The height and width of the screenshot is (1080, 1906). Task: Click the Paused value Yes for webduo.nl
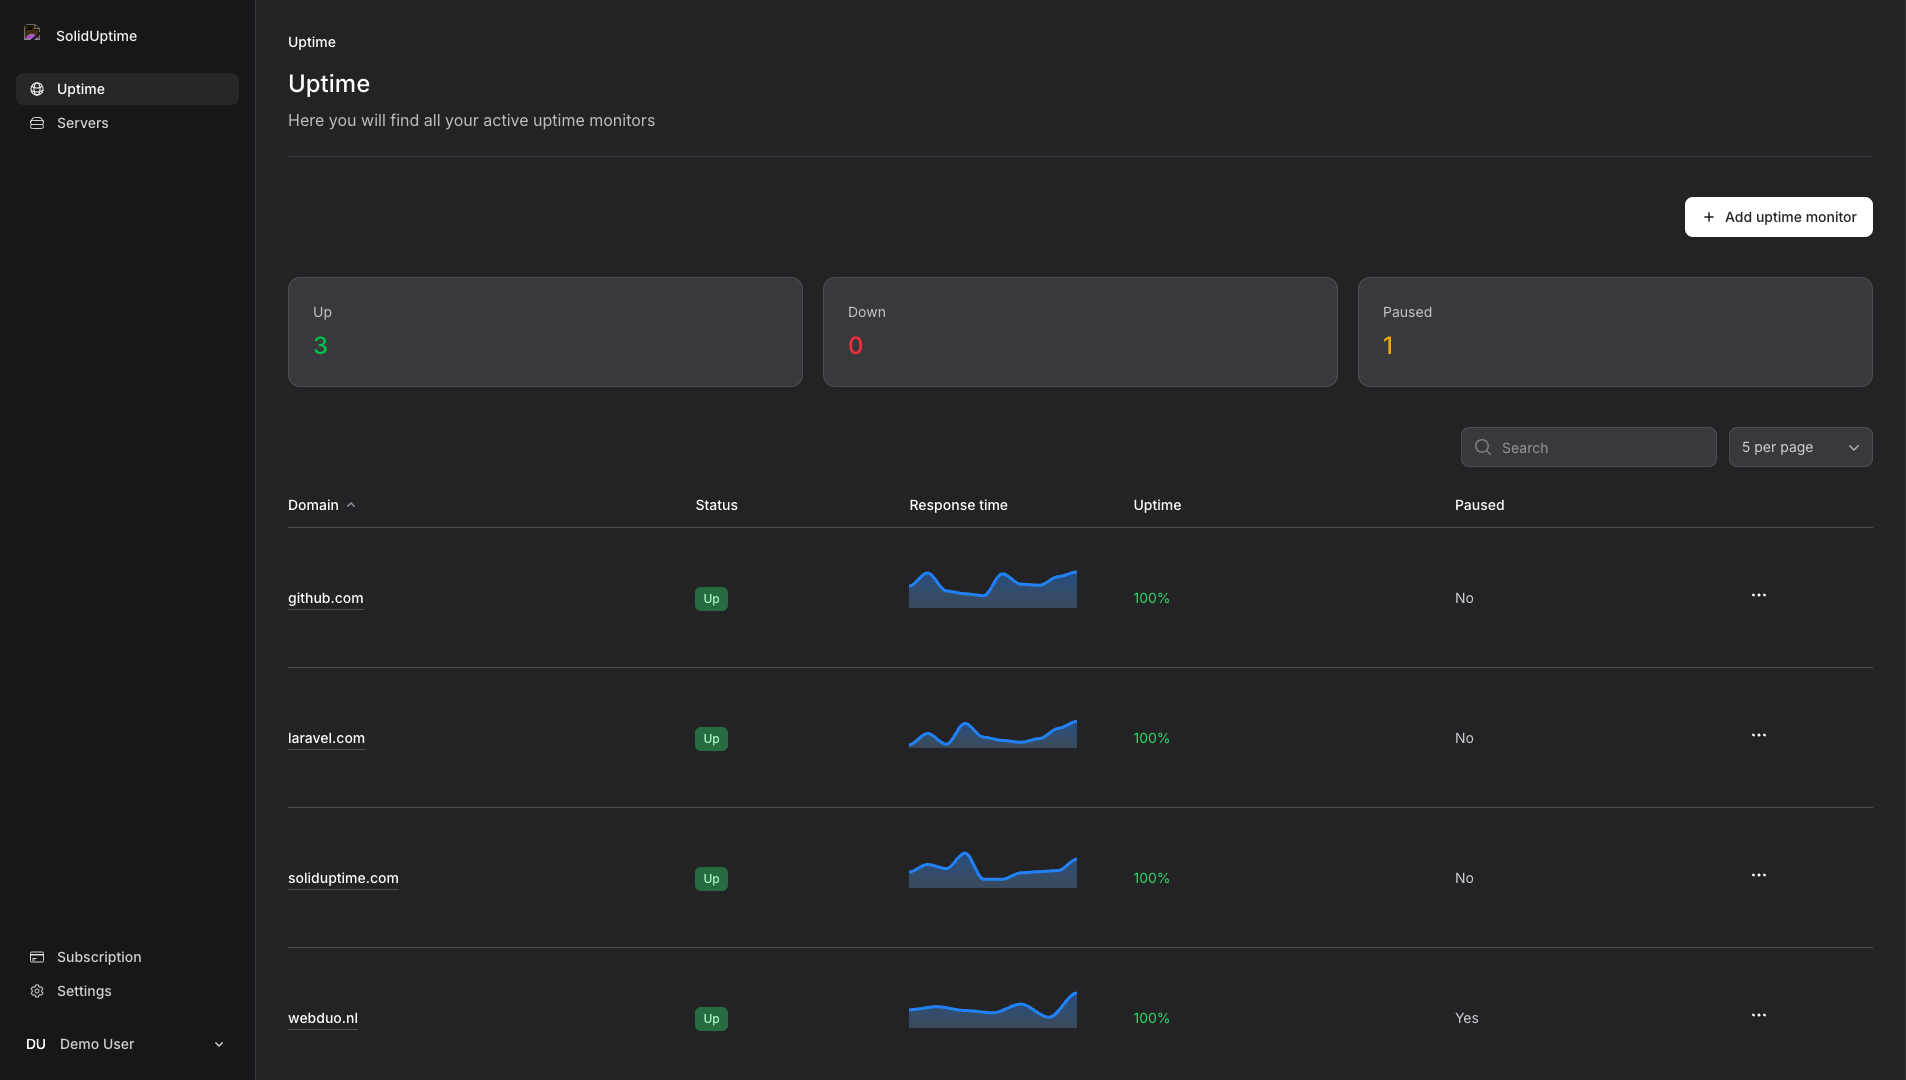click(x=1466, y=1018)
